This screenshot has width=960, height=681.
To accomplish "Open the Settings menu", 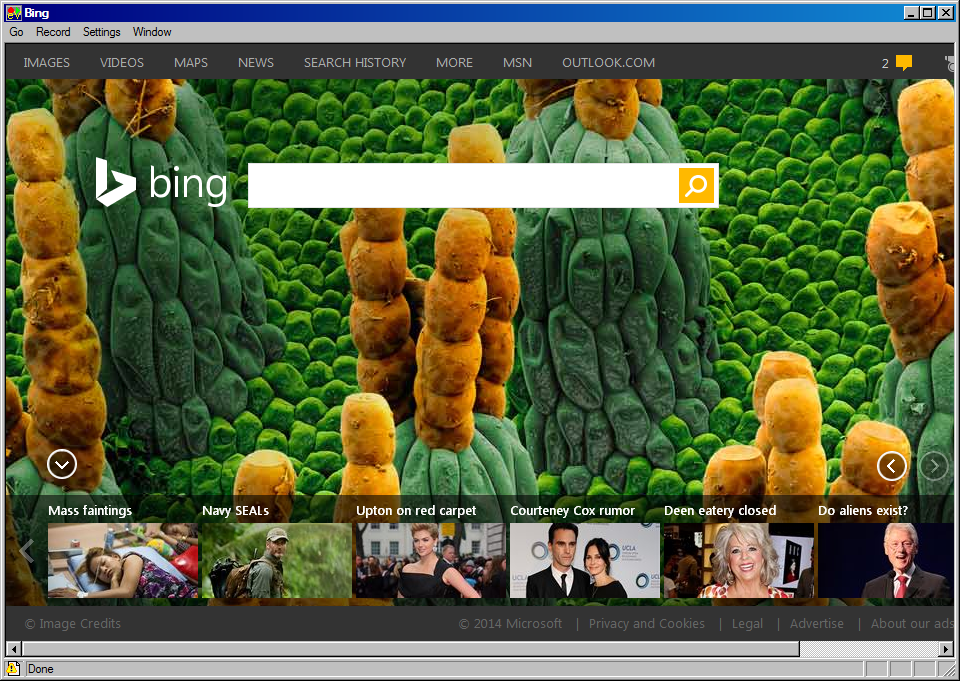I will tap(101, 32).
